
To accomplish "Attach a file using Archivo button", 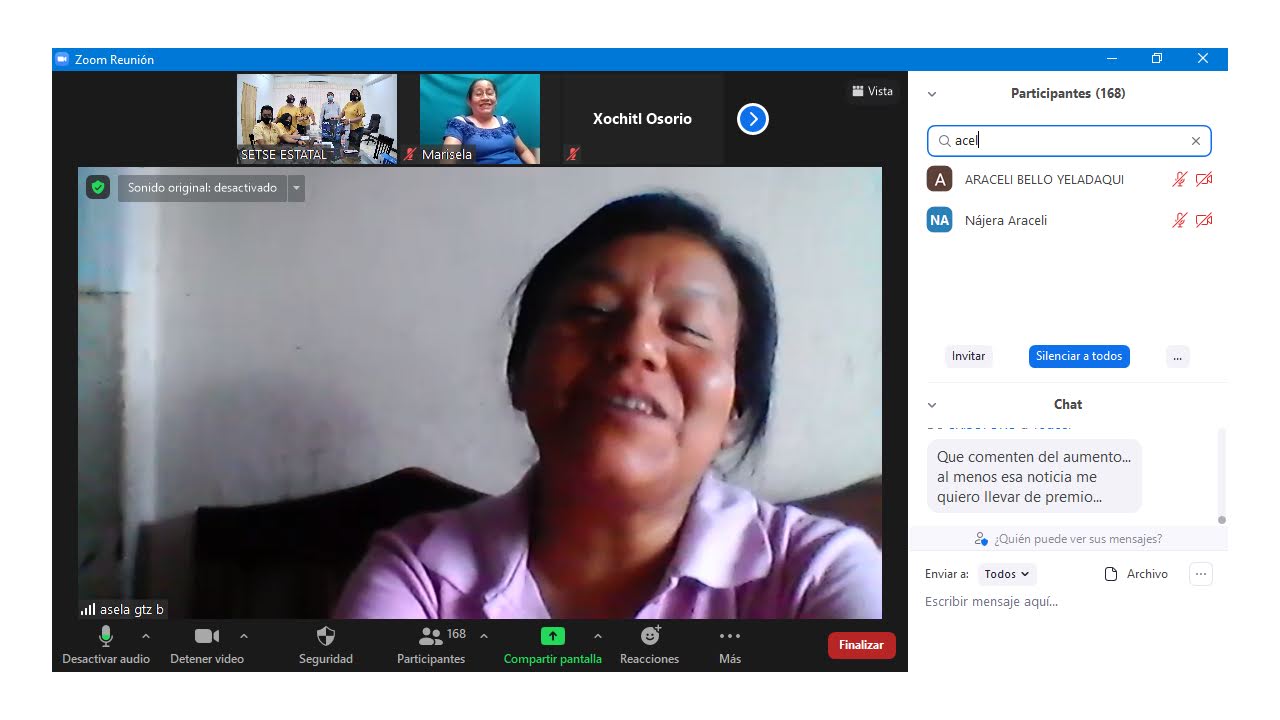I will point(1136,574).
